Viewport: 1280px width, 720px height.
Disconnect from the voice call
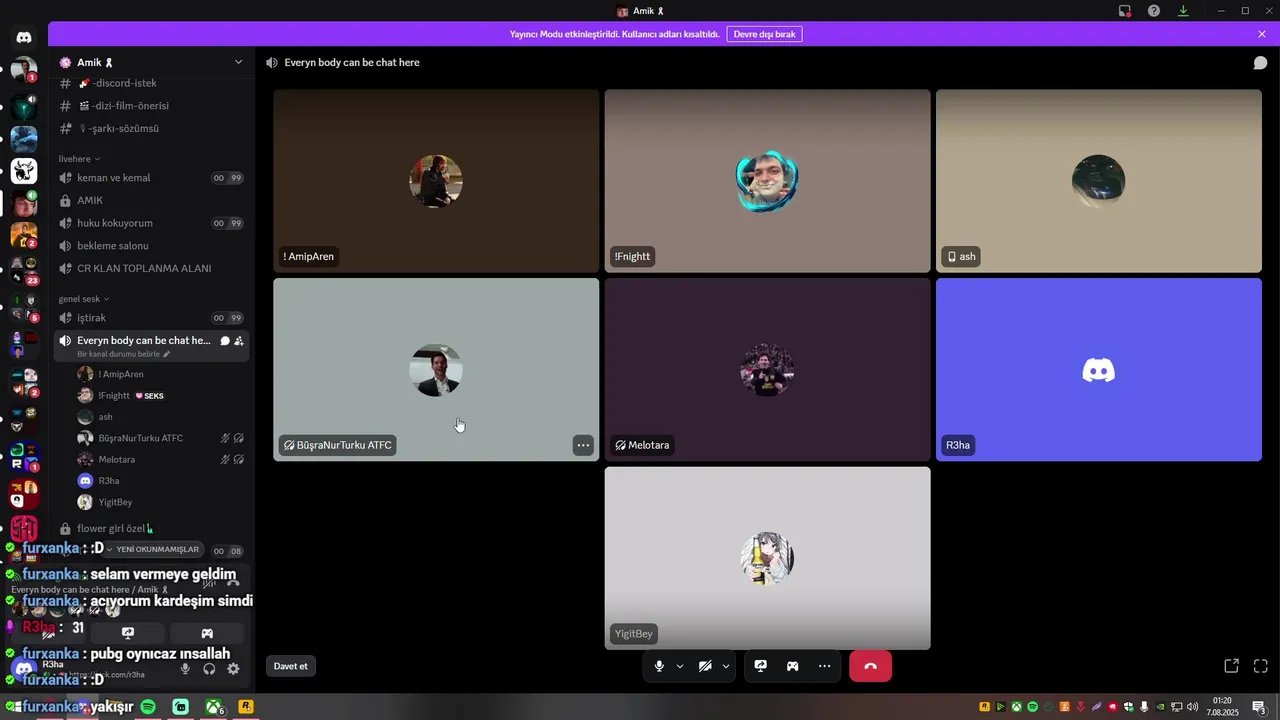pyautogui.click(x=870, y=666)
